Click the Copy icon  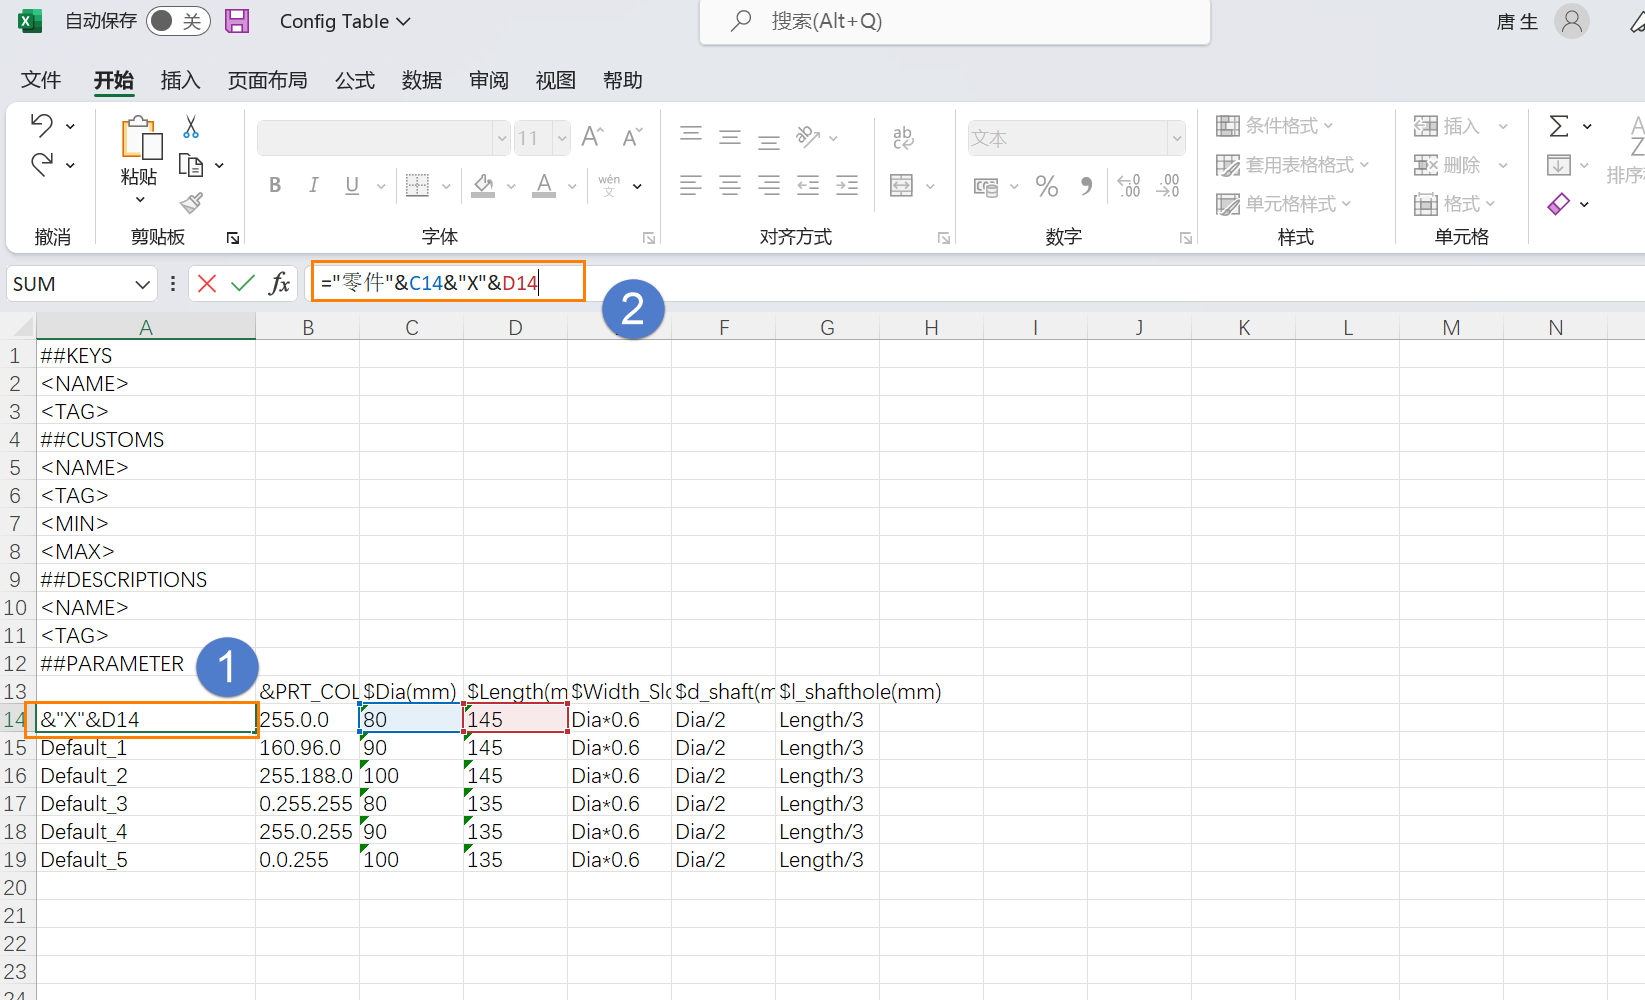[x=190, y=165]
